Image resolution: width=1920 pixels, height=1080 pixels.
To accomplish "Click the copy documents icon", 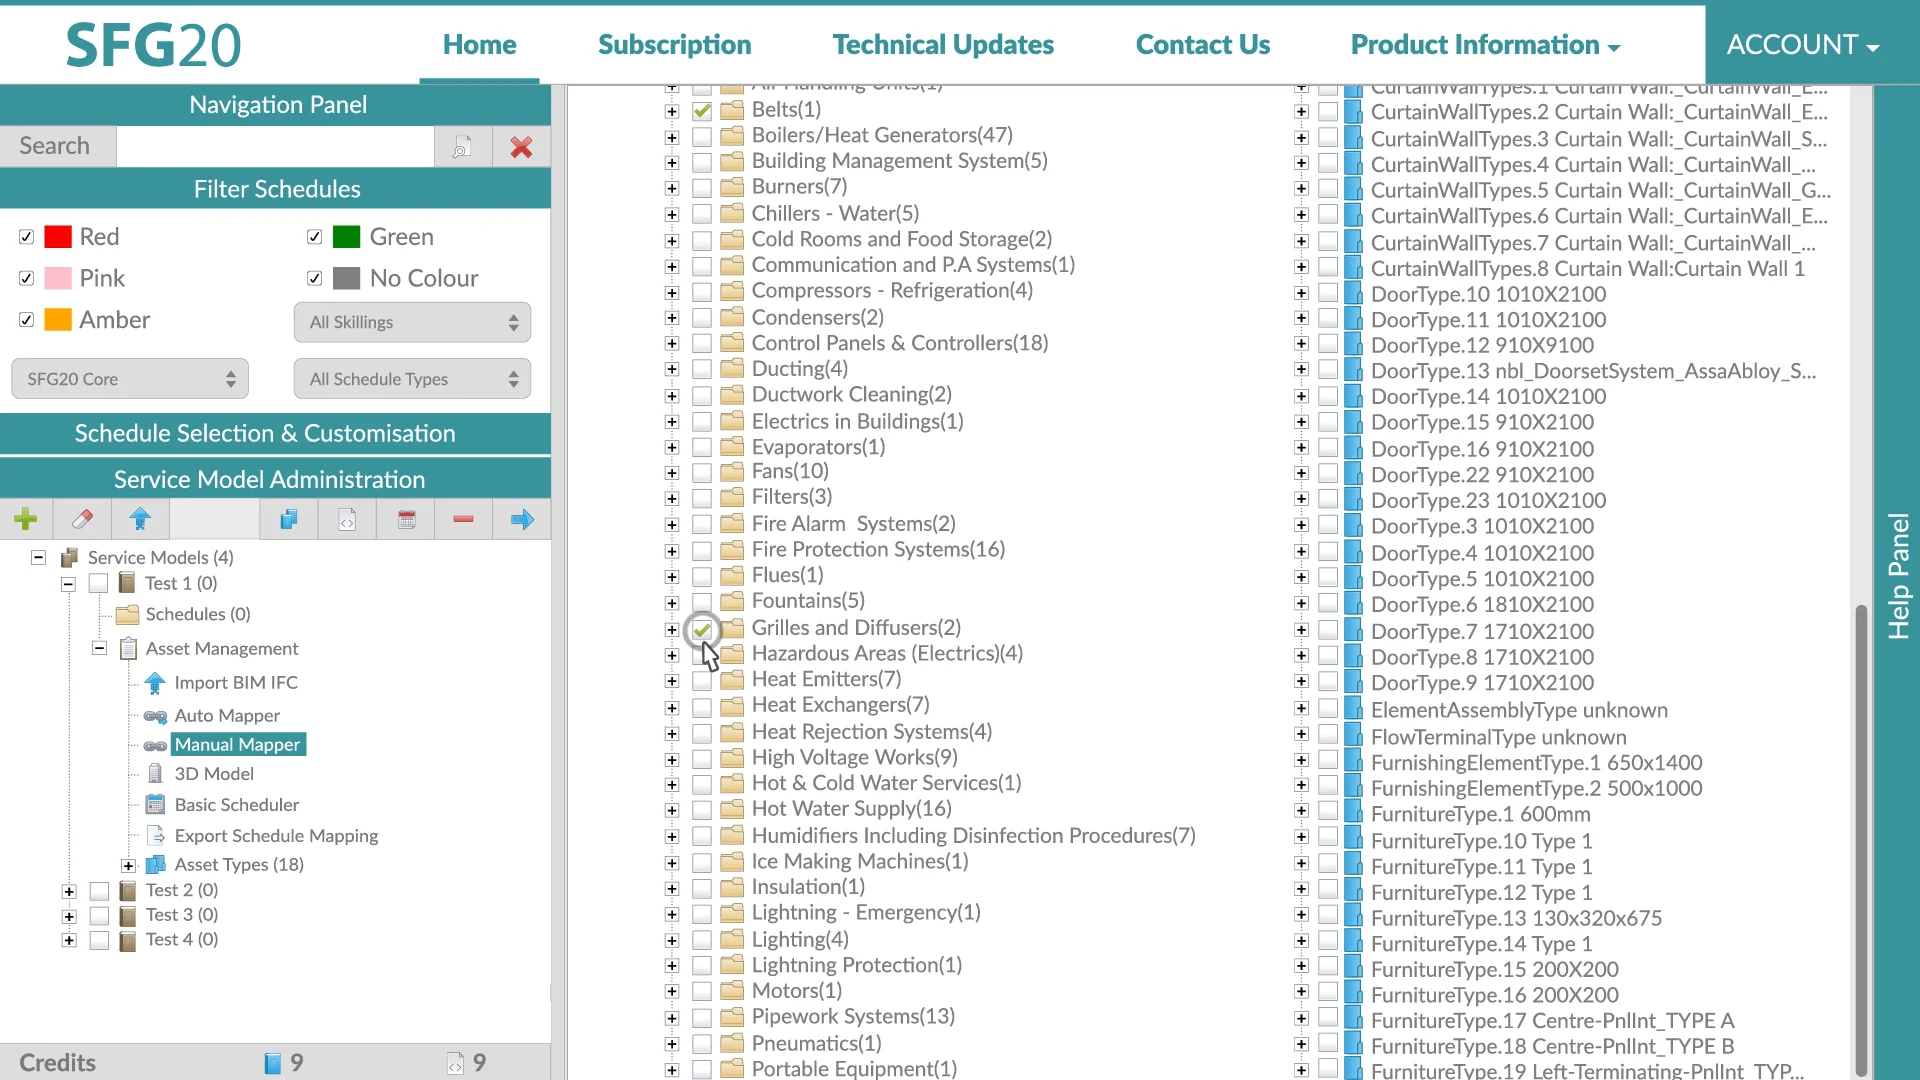I will [x=288, y=519].
